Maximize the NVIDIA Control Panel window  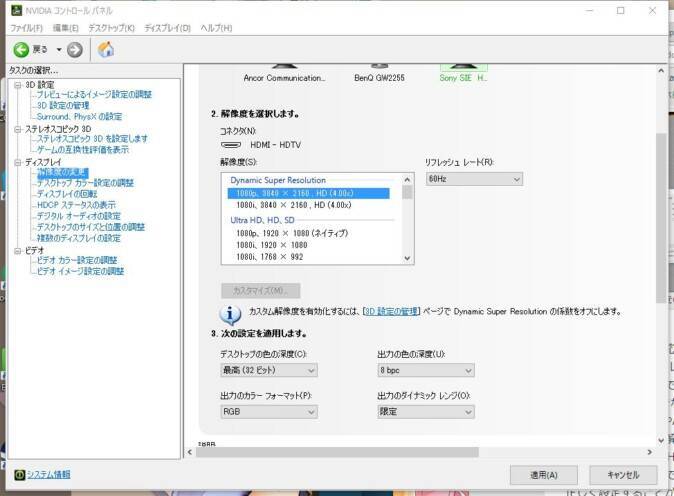pos(621,11)
